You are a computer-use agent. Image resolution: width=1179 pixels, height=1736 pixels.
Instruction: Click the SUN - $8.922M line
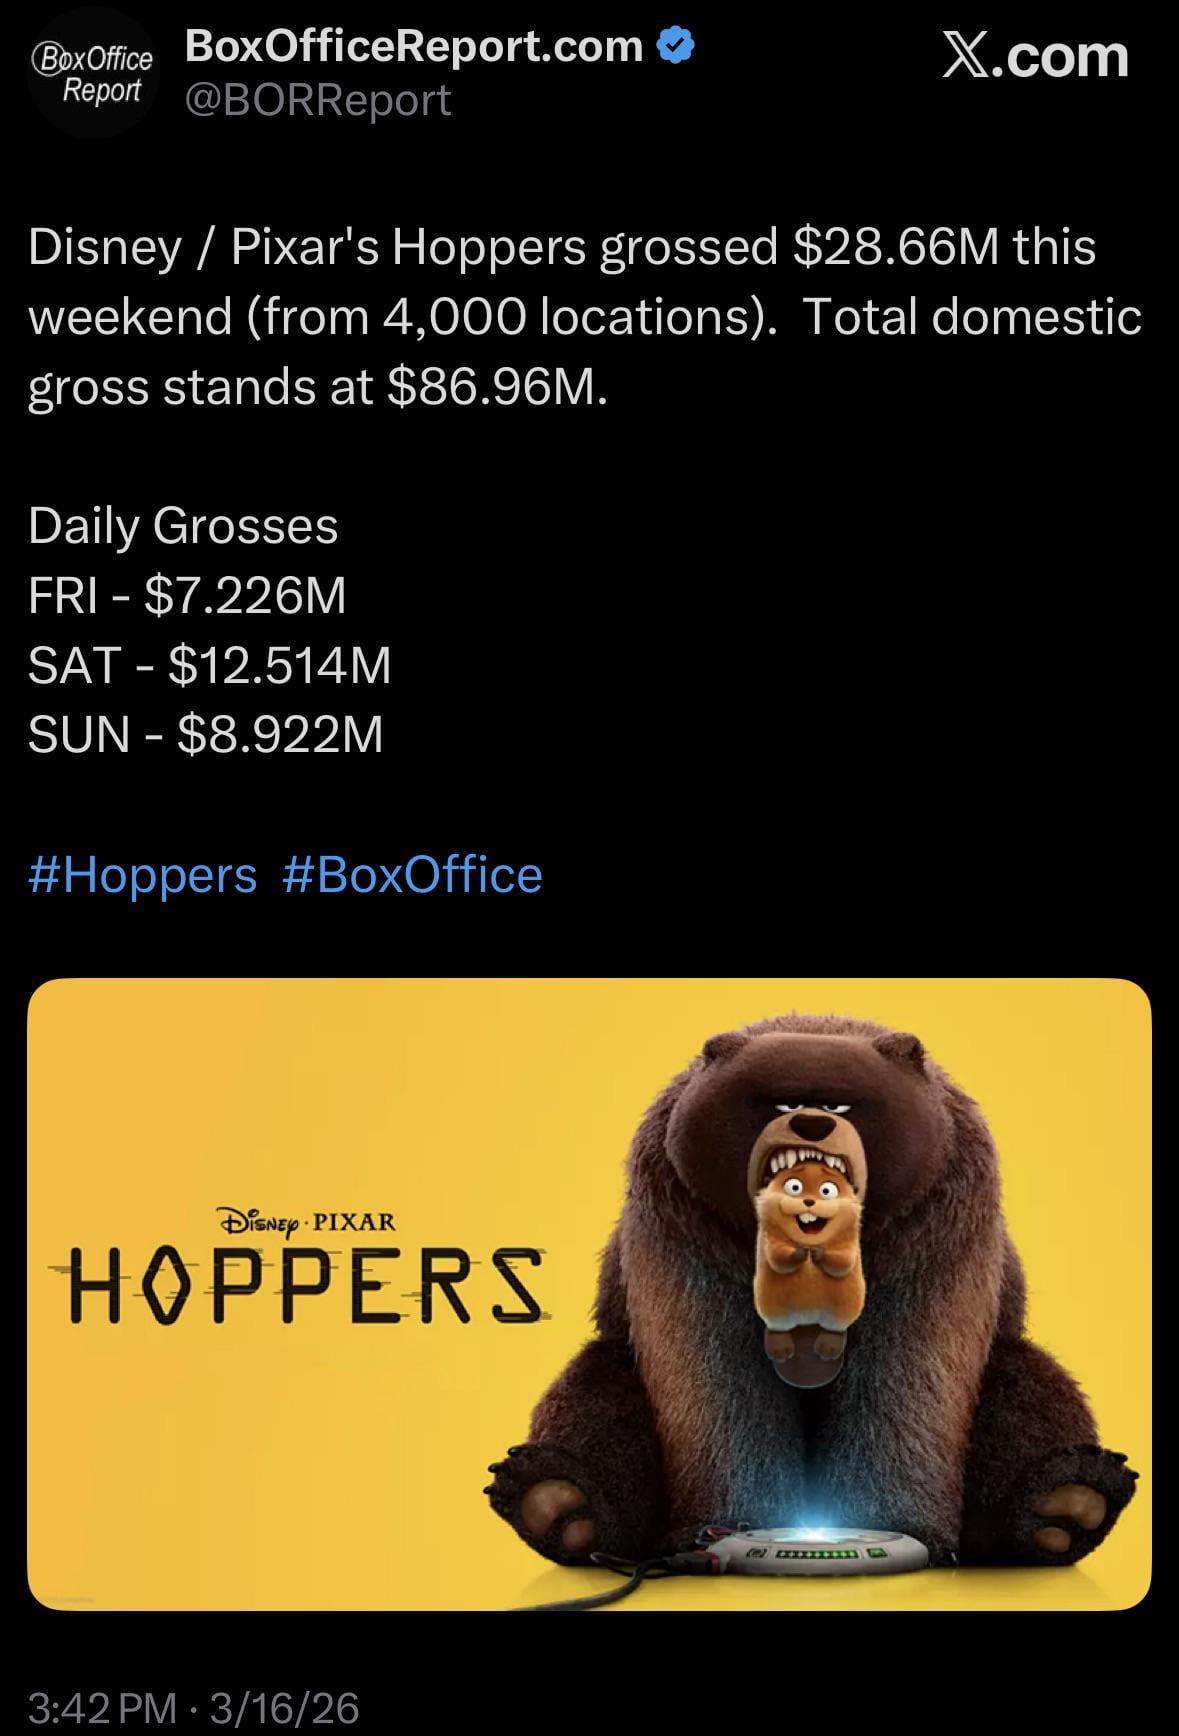coord(205,735)
